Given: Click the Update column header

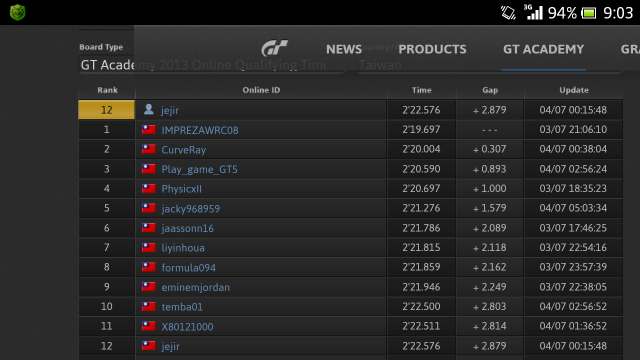Looking at the screenshot, I should pyautogui.click(x=573, y=90).
